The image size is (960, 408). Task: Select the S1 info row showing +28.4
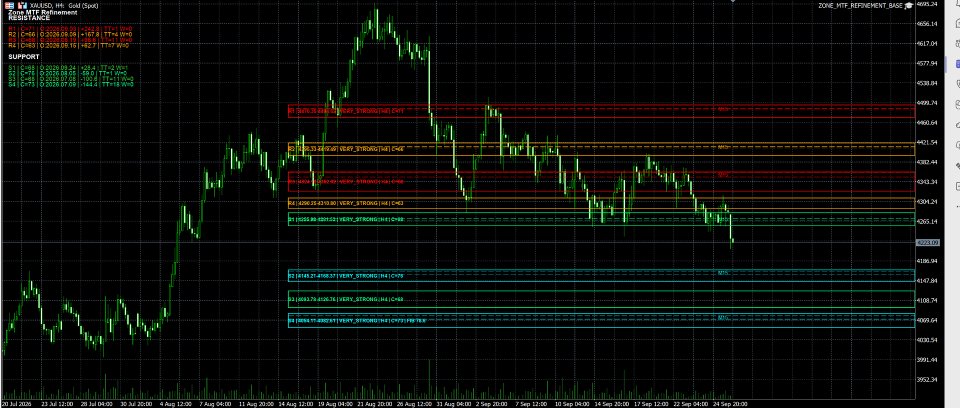coord(68,67)
